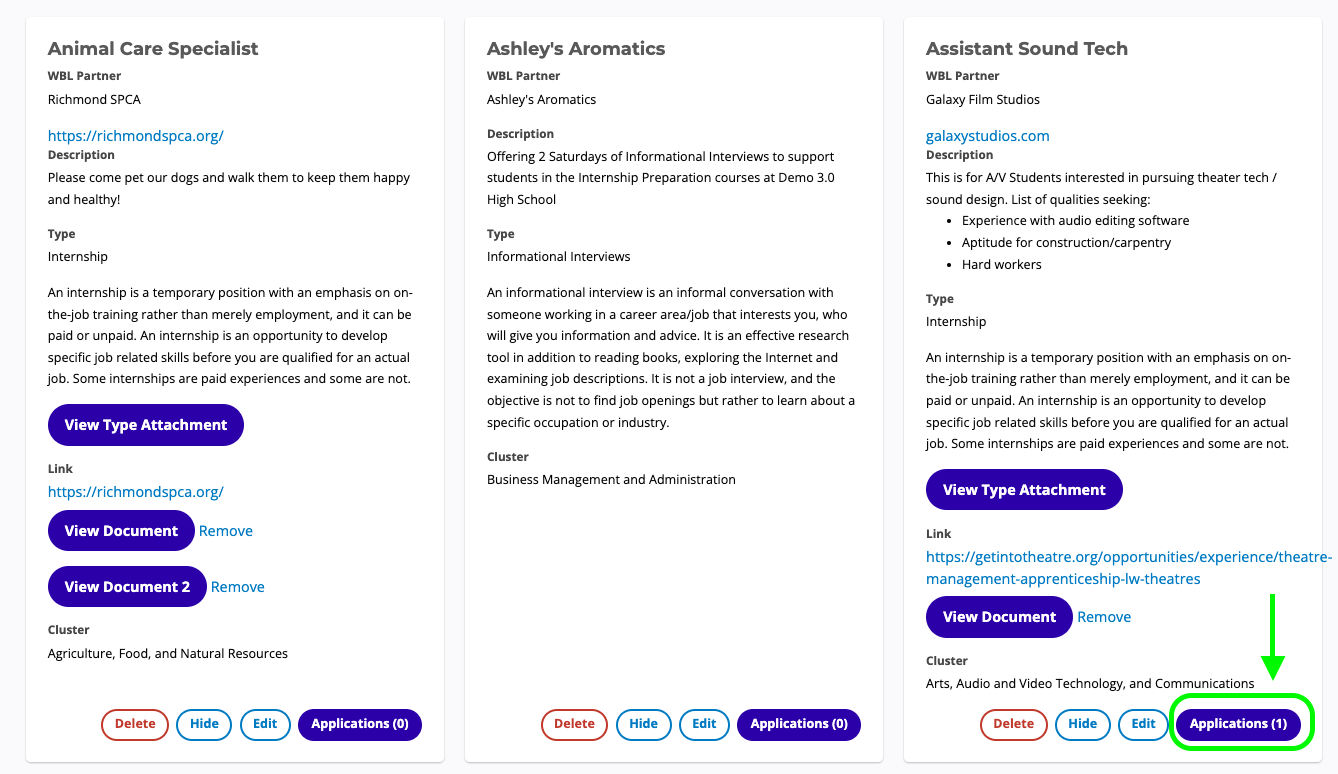Edit the Ashley's Aromatics opportunity

pos(704,724)
